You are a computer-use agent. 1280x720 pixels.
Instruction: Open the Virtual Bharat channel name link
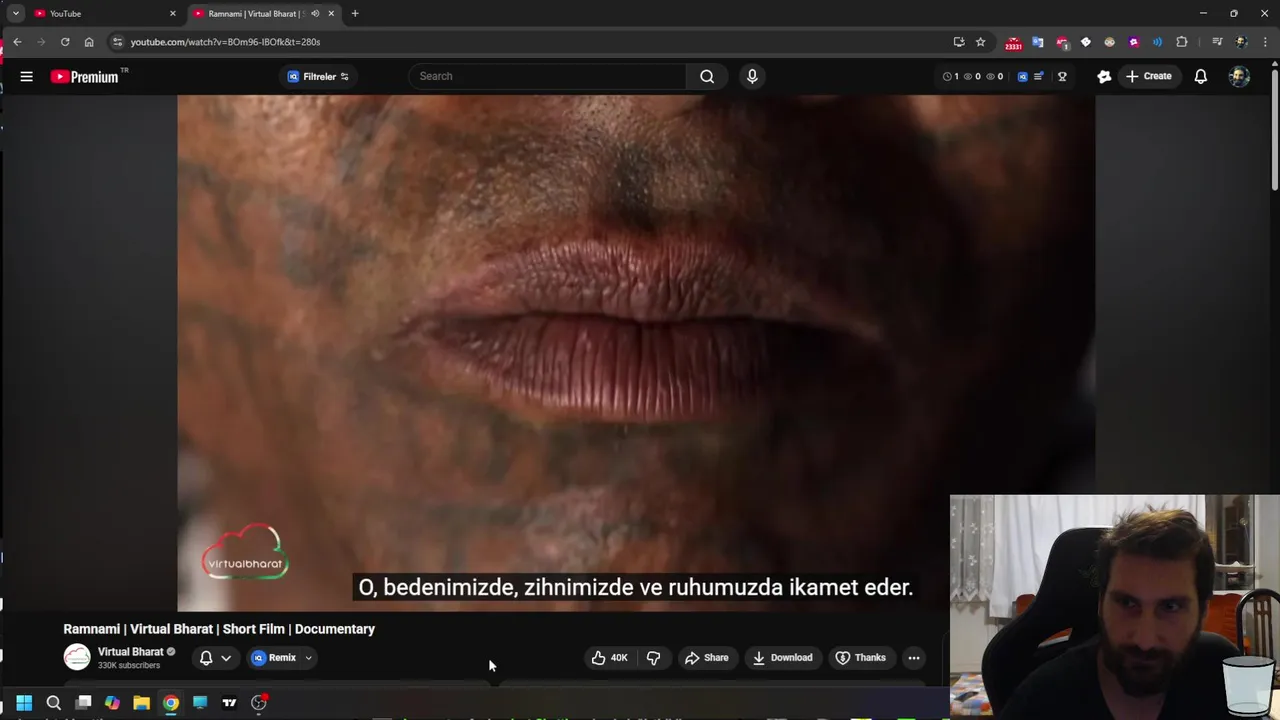click(x=130, y=652)
